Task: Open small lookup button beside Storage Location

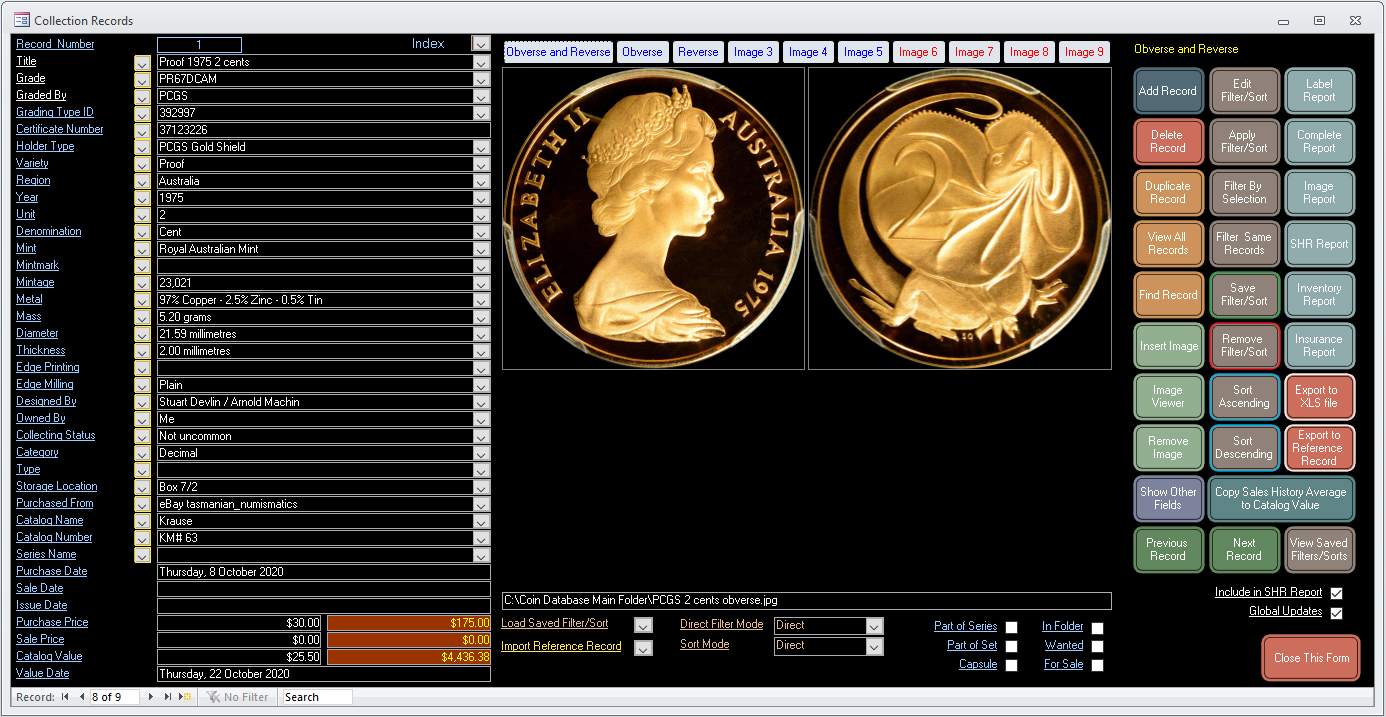Action: (142, 487)
